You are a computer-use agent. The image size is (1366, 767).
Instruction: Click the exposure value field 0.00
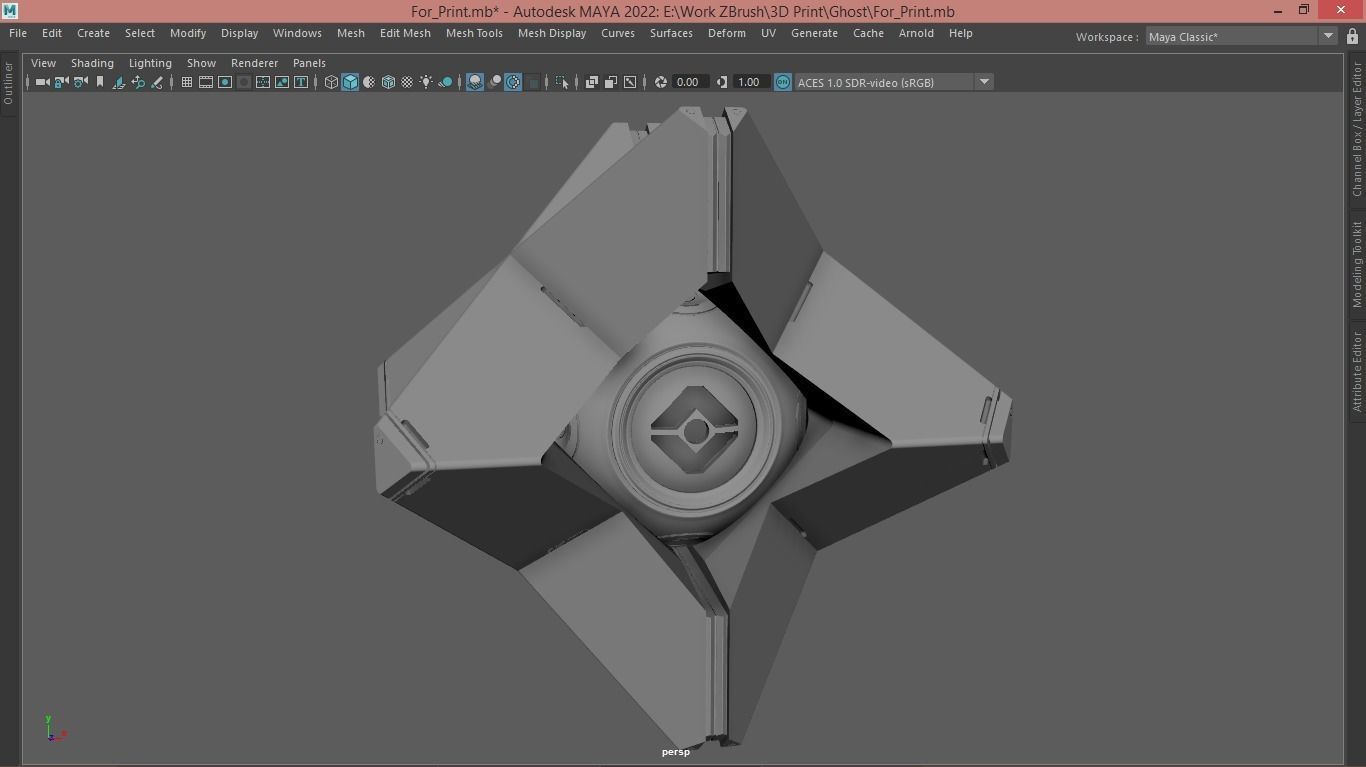pyautogui.click(x=689, y=82)
